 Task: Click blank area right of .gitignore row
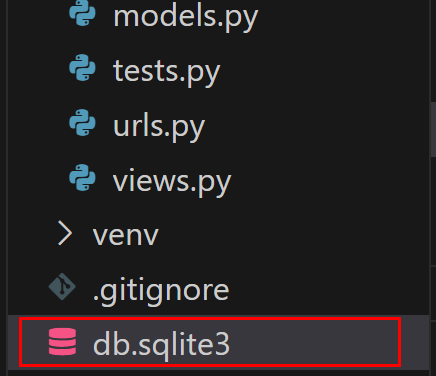click(x=328, y=288)
